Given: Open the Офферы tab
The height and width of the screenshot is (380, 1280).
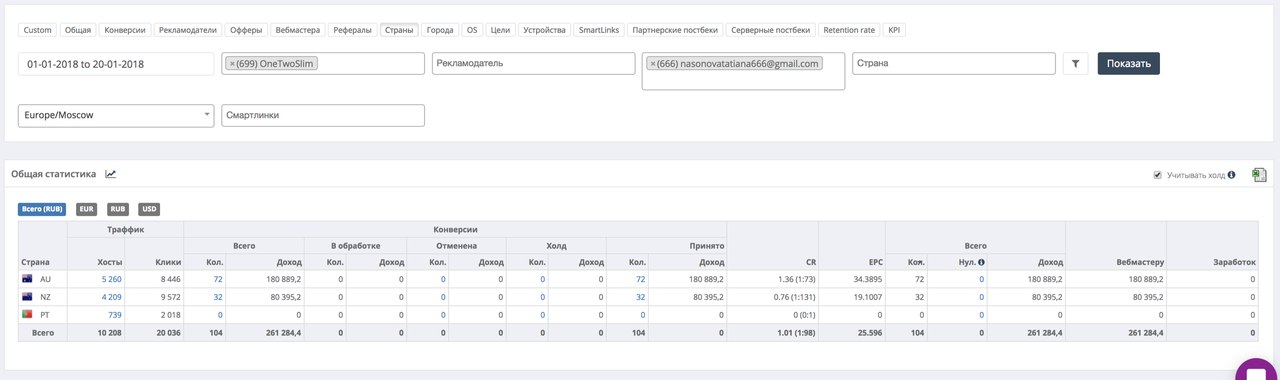Looking at the screenshot, I should pos(246,30).
